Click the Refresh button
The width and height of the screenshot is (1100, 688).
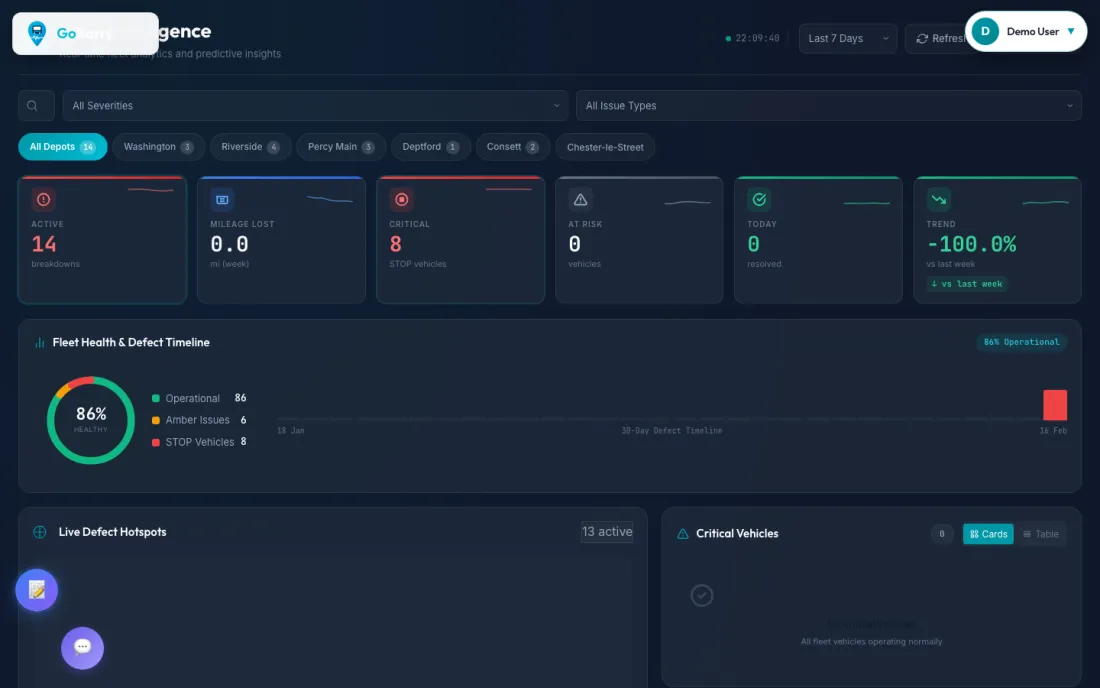click(939, 39)
